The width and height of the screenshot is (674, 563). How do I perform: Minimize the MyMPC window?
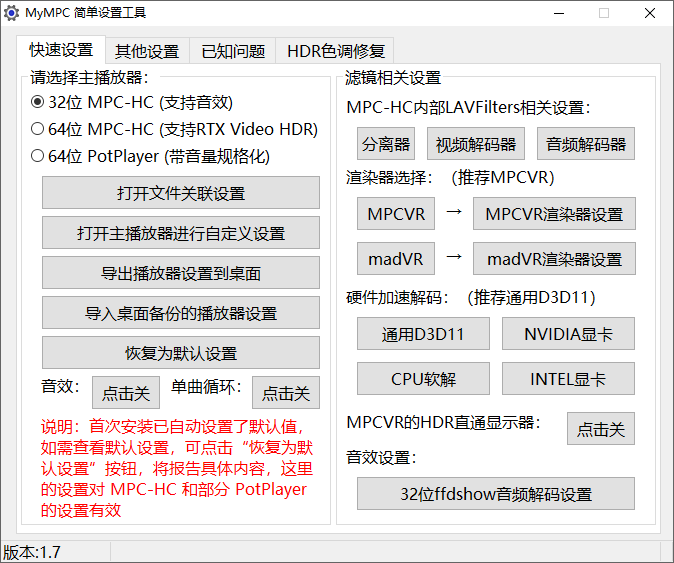point(559,13)
